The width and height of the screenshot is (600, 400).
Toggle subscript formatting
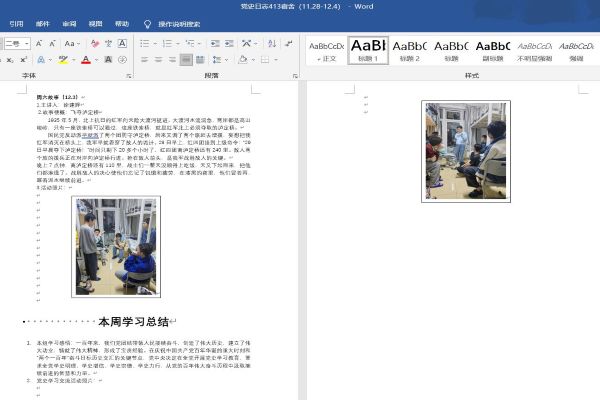[8, 60]
